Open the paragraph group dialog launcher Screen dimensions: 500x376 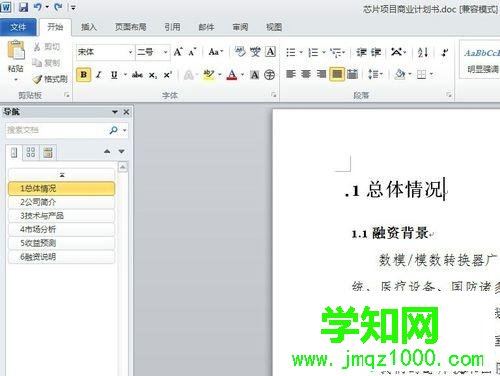point(449,95)
